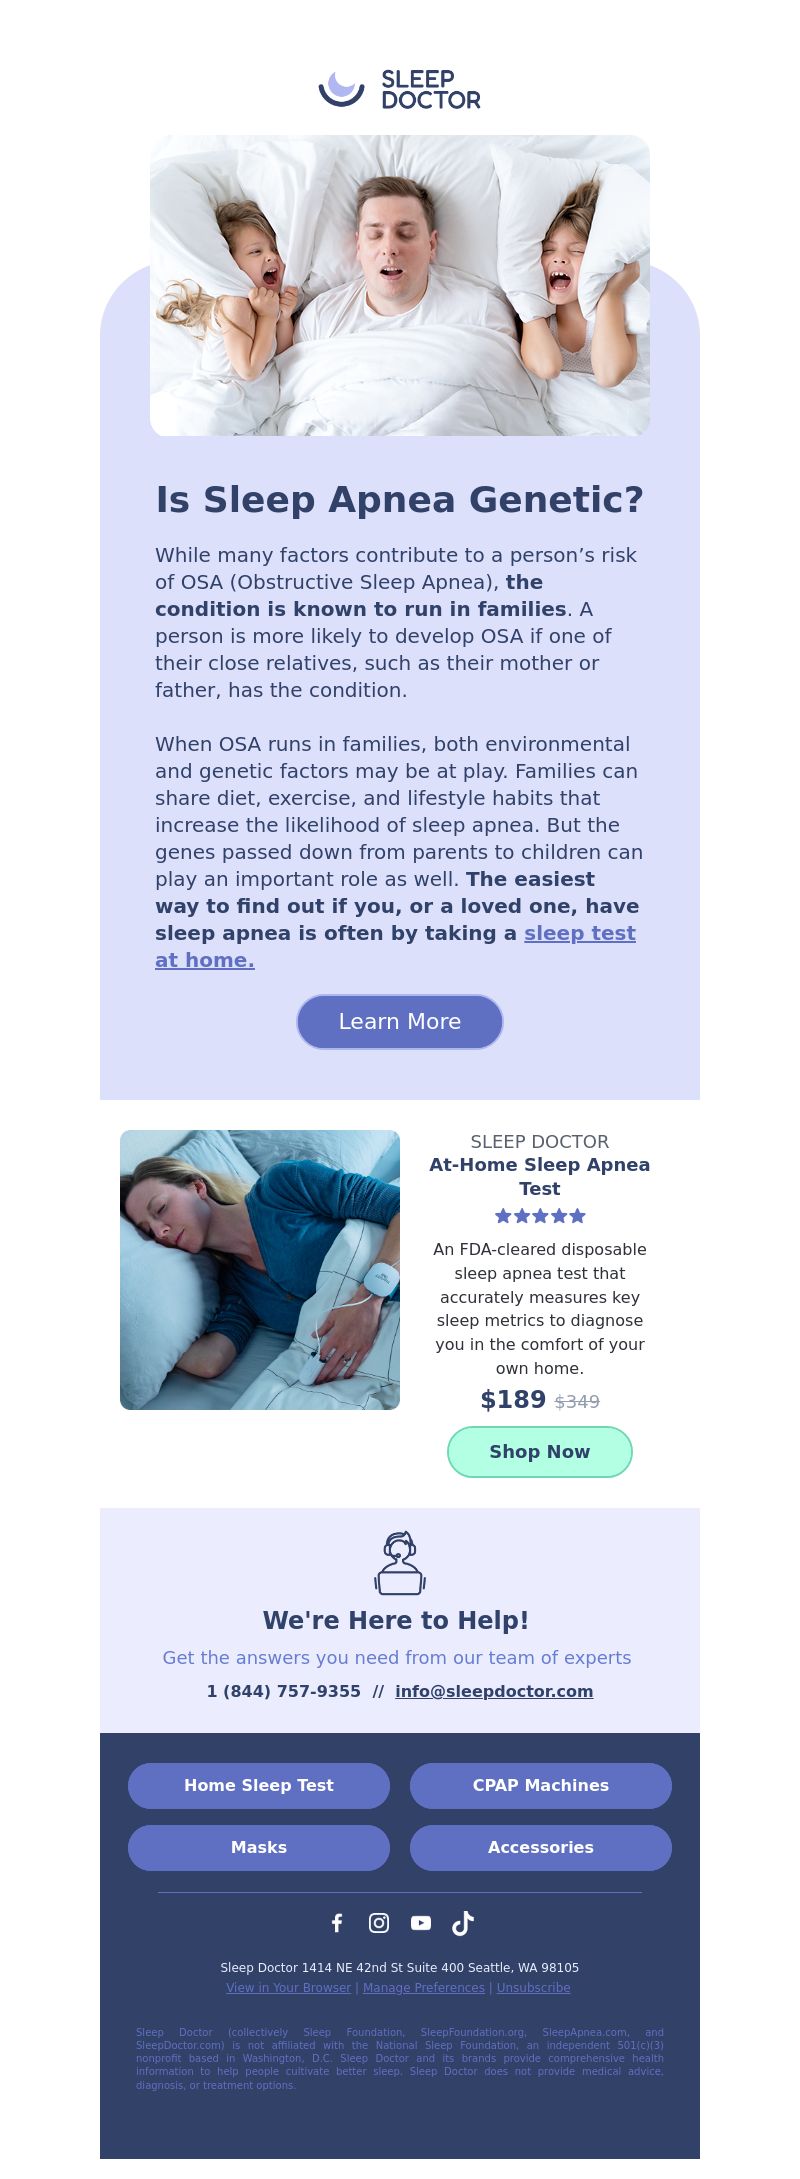
Task: Open the TikTok social icon
Action: 463,1922
